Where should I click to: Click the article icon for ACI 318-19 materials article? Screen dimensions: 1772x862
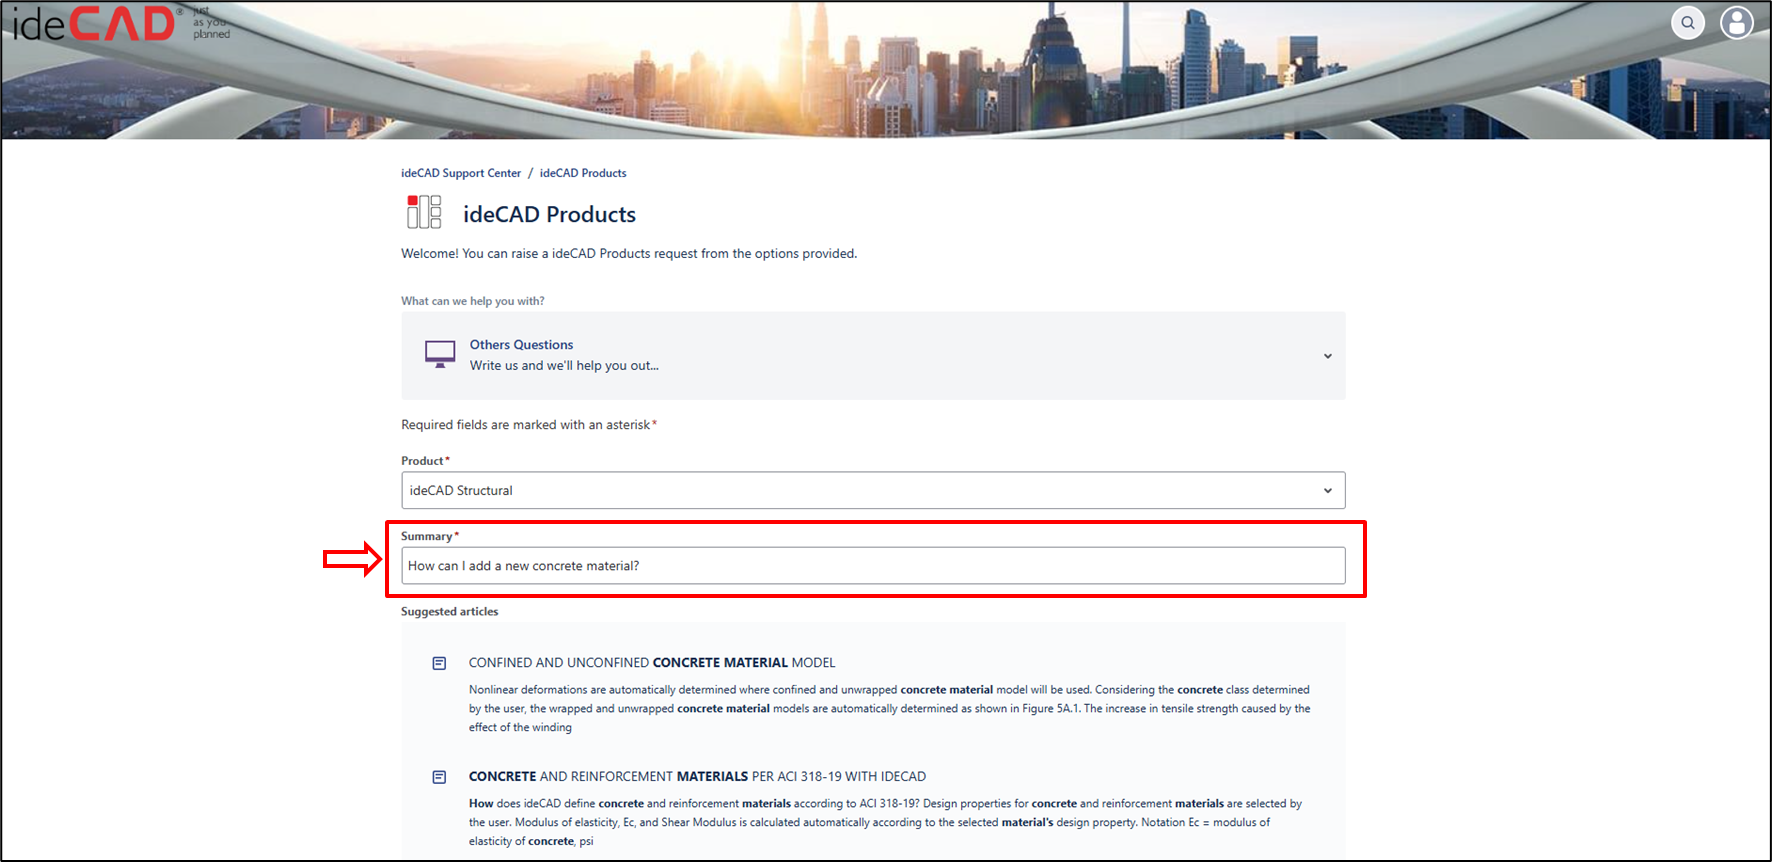click(439, 777)
